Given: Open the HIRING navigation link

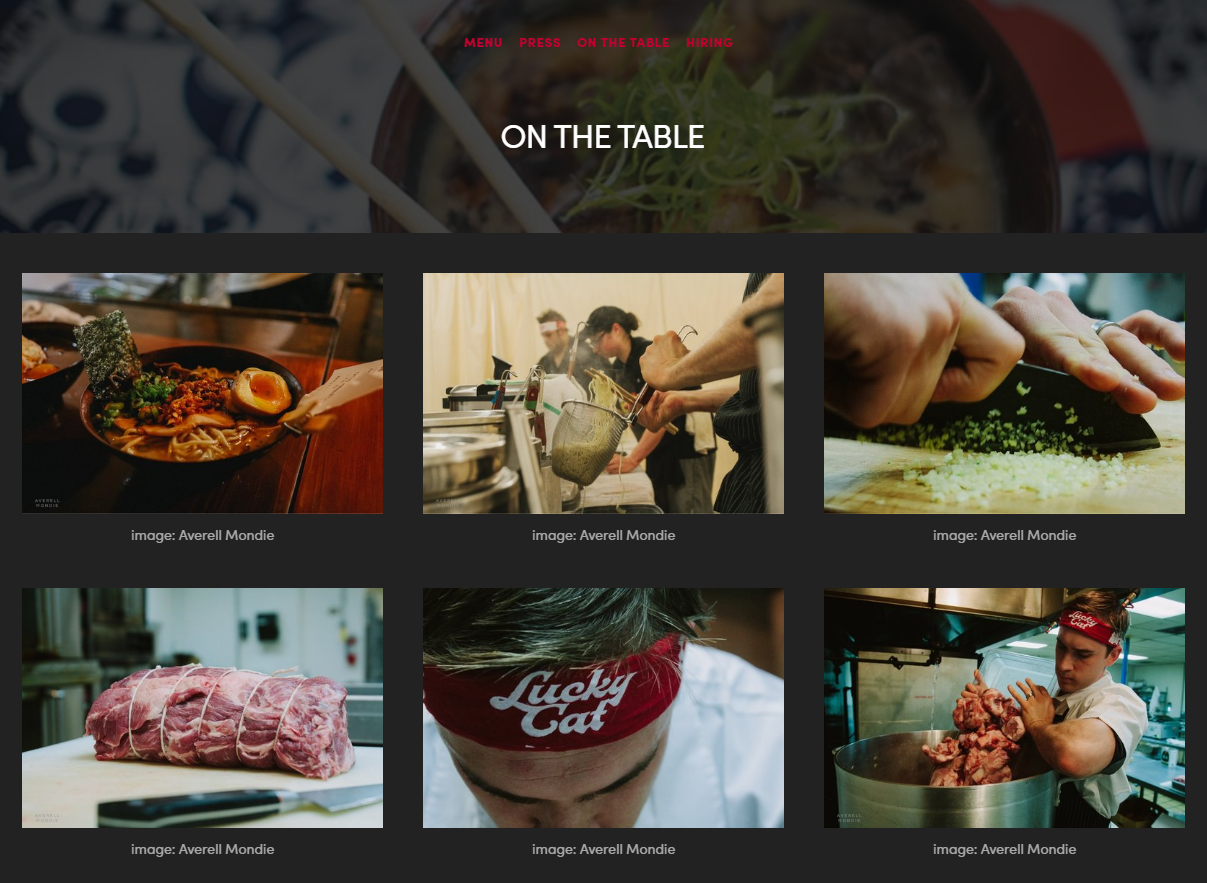Looking at the screenshot, I should (x=709, y=43).
